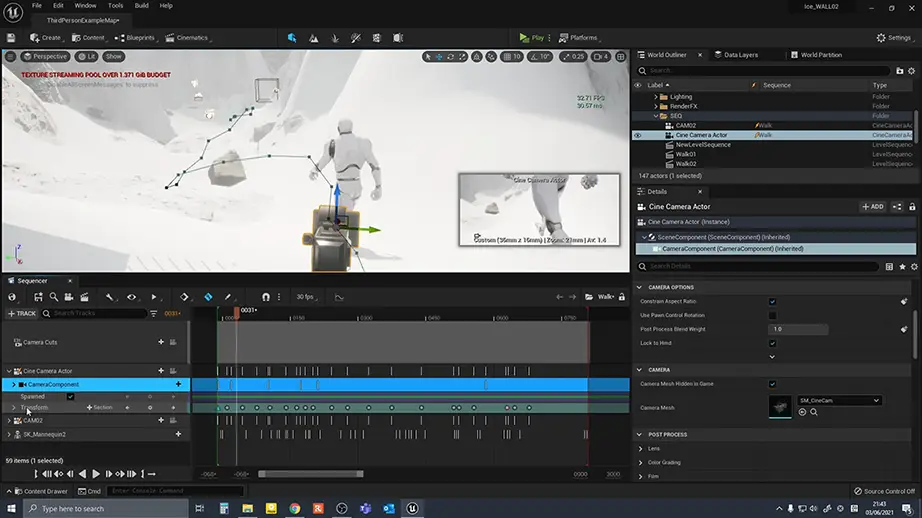
Task: Open the Build menu
Action: pos(142,6)
